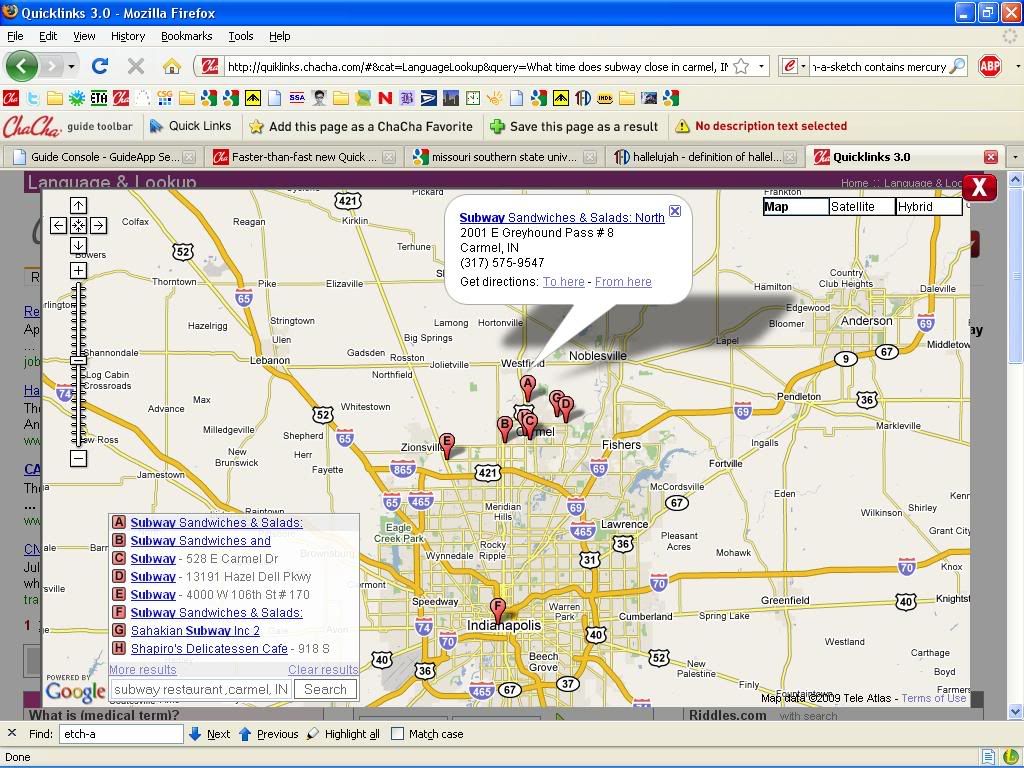Open the face photo bookmark icon
This screenshot has height=768, width=1024.
pos(319,98)
